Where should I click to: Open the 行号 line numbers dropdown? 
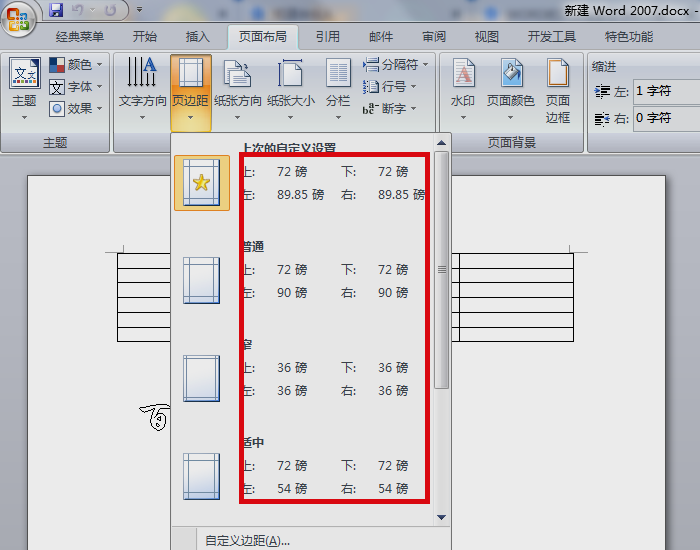point(389,87)
